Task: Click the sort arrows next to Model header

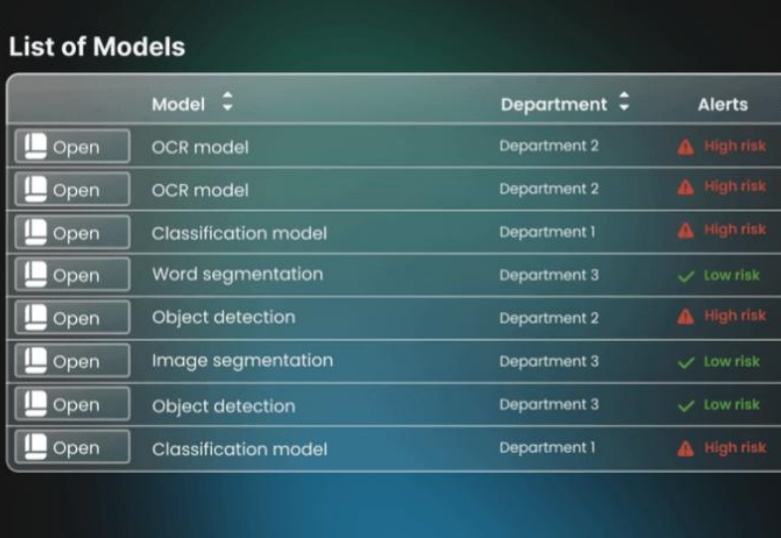Action: (227, 102)
